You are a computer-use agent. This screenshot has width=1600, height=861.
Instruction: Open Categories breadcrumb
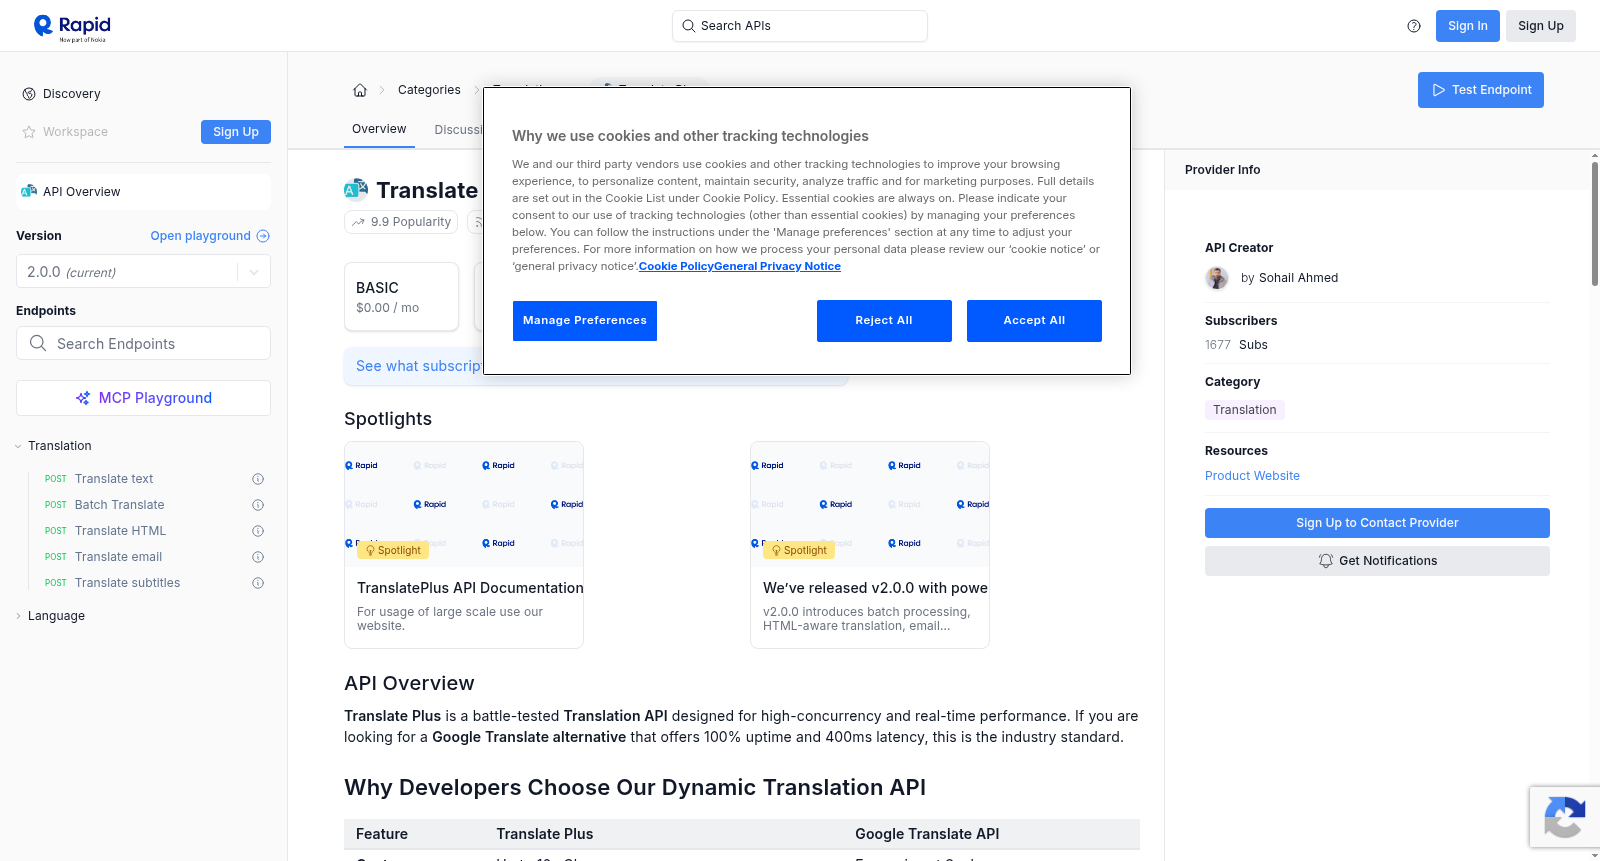tap(429, 90)
